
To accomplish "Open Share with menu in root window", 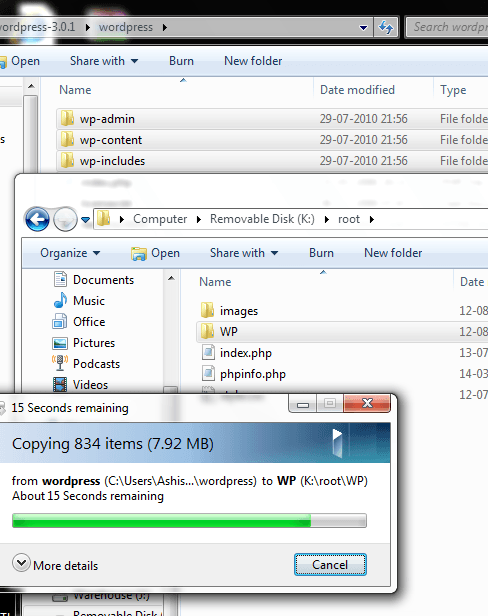I will click(244, 253).
